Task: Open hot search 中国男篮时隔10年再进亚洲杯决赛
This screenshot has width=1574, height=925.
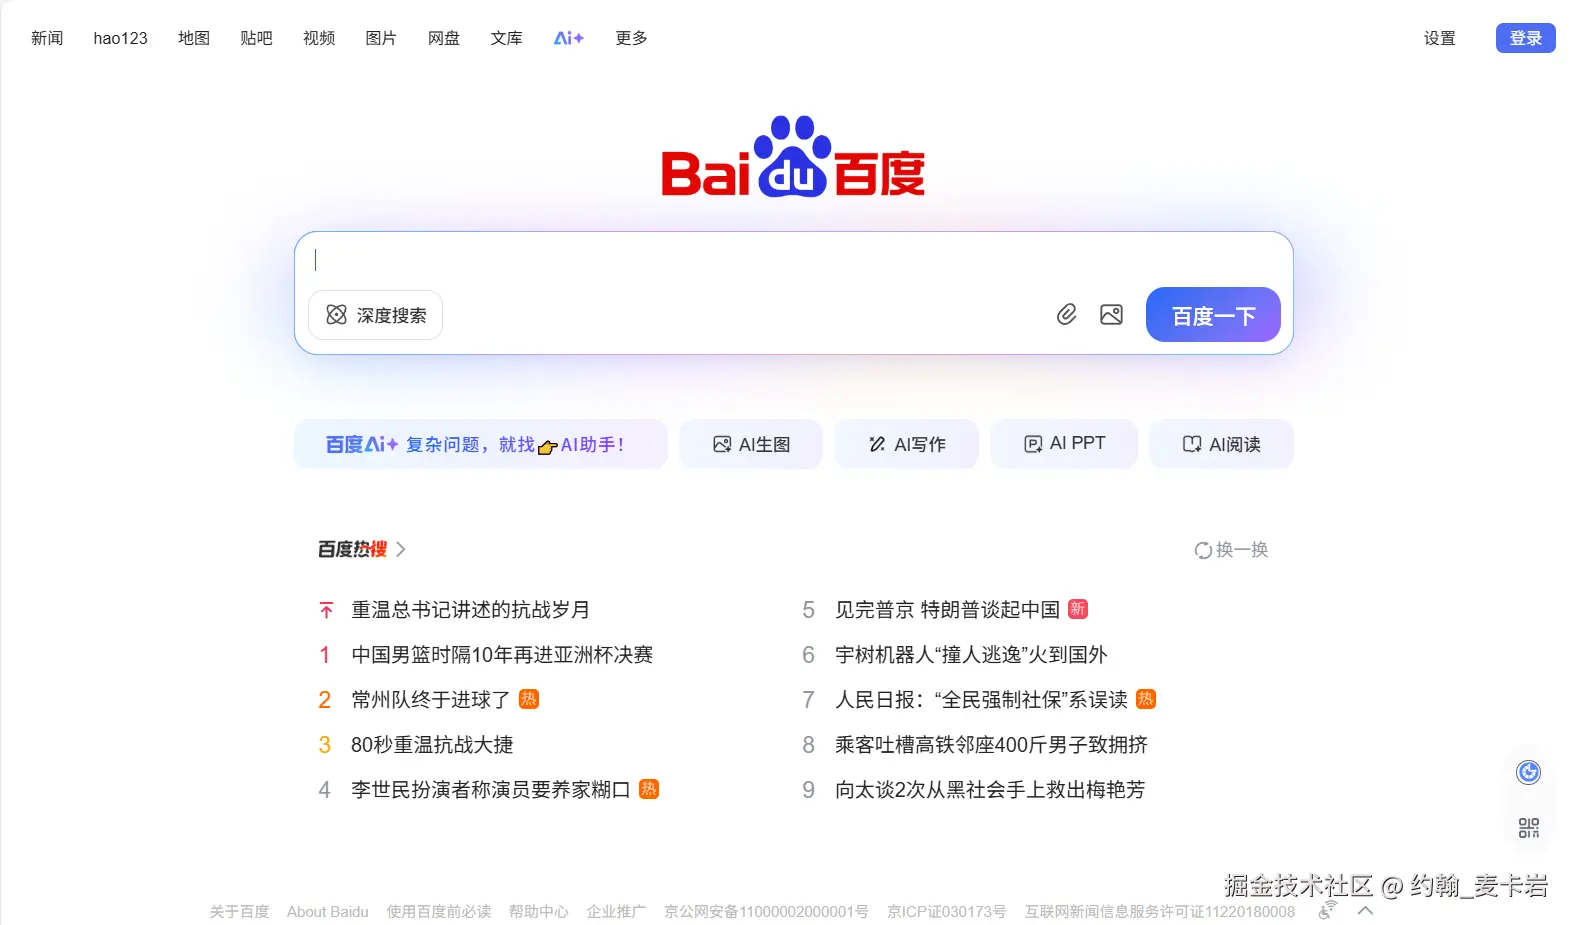Action: pos(502,654)
